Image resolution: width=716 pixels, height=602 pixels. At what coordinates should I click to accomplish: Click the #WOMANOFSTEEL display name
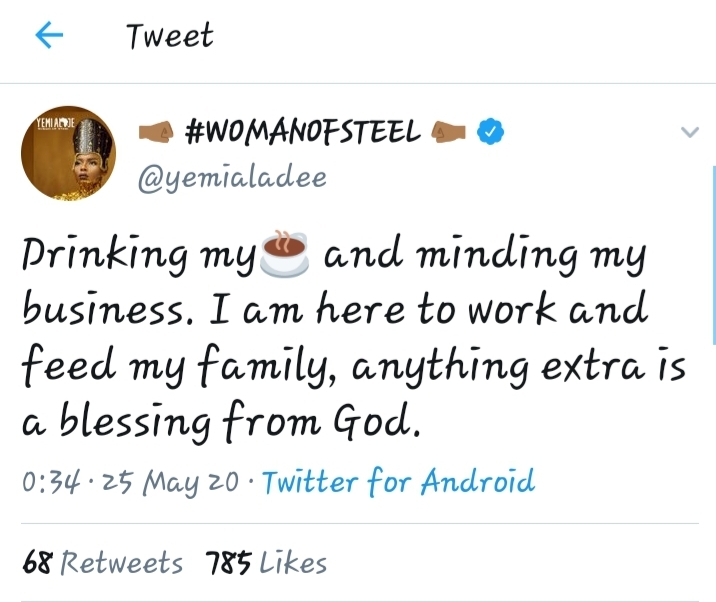[x=304, y=132]
